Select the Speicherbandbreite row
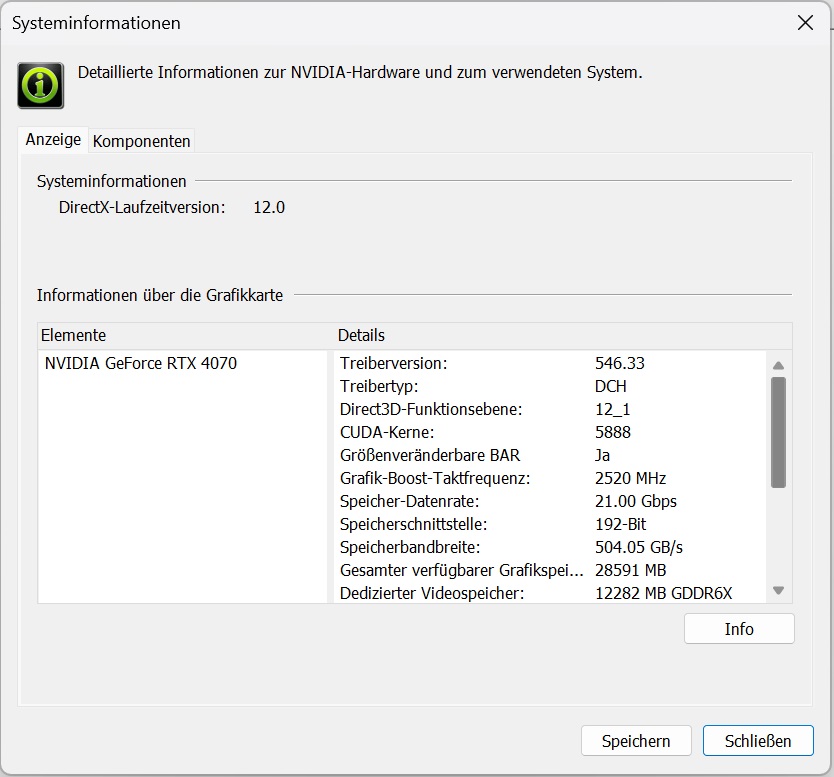The height and width of the screenshot is (777, 834). pos(410,547)
